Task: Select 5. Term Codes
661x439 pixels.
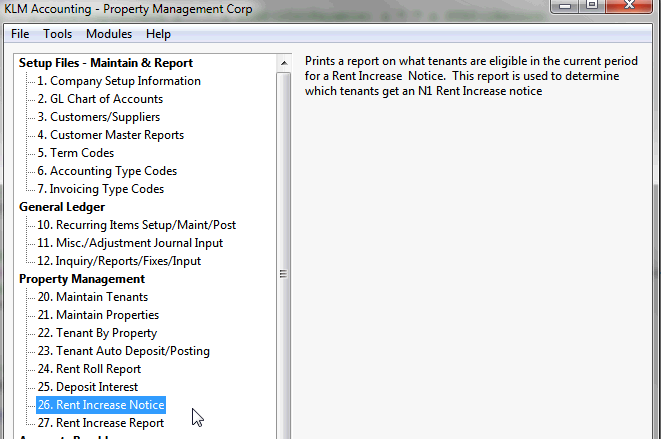Action: click(x=75, y=153)
